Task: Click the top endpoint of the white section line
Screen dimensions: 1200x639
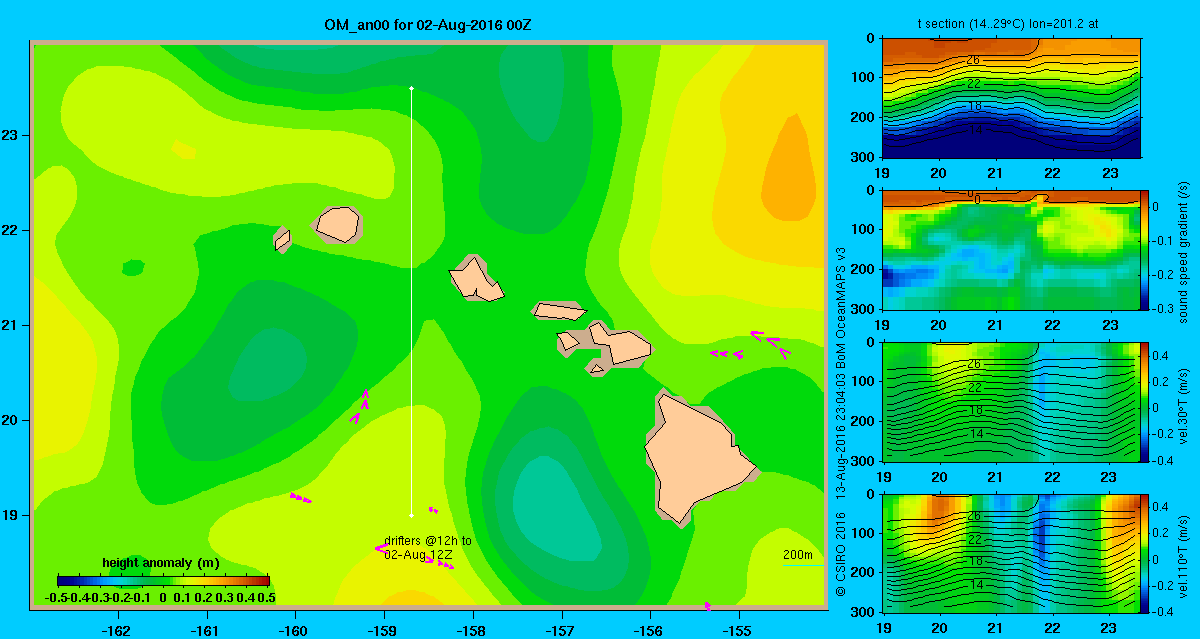Action: (411, 88)
